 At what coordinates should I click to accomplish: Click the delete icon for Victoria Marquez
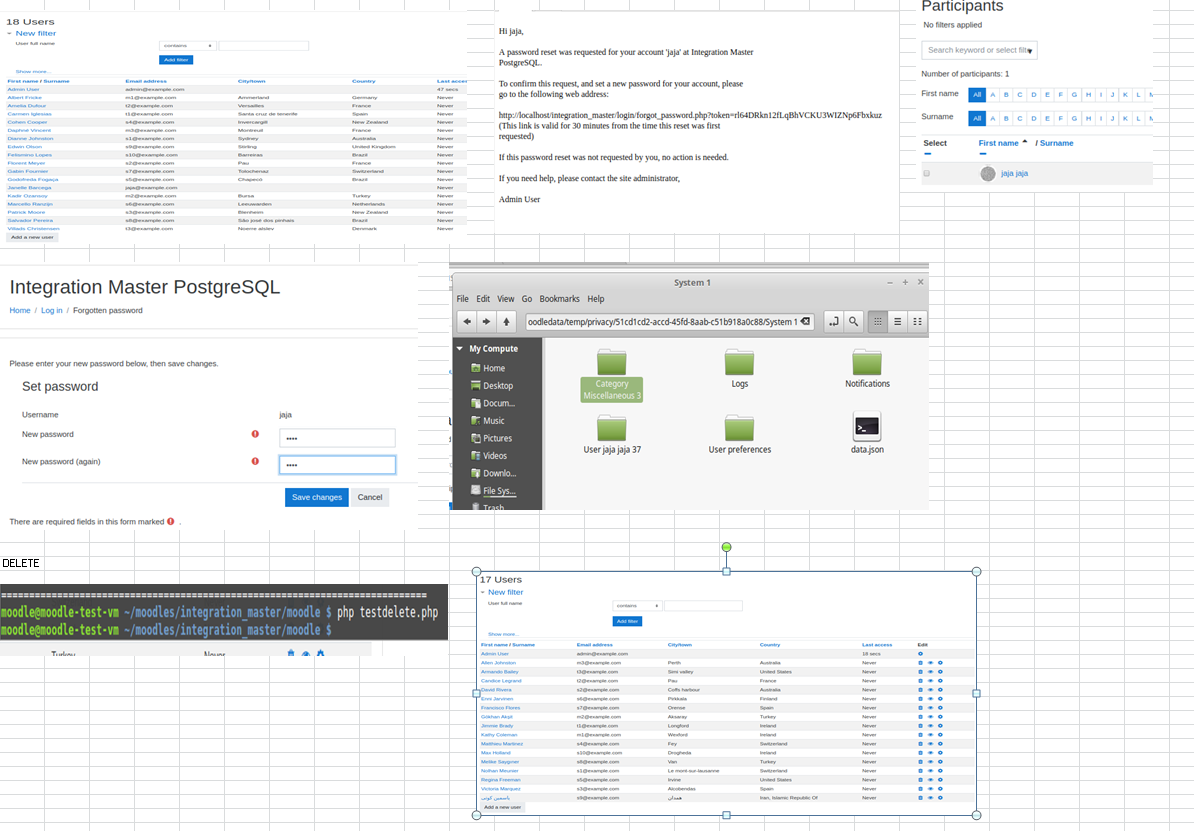coord(920,788)
